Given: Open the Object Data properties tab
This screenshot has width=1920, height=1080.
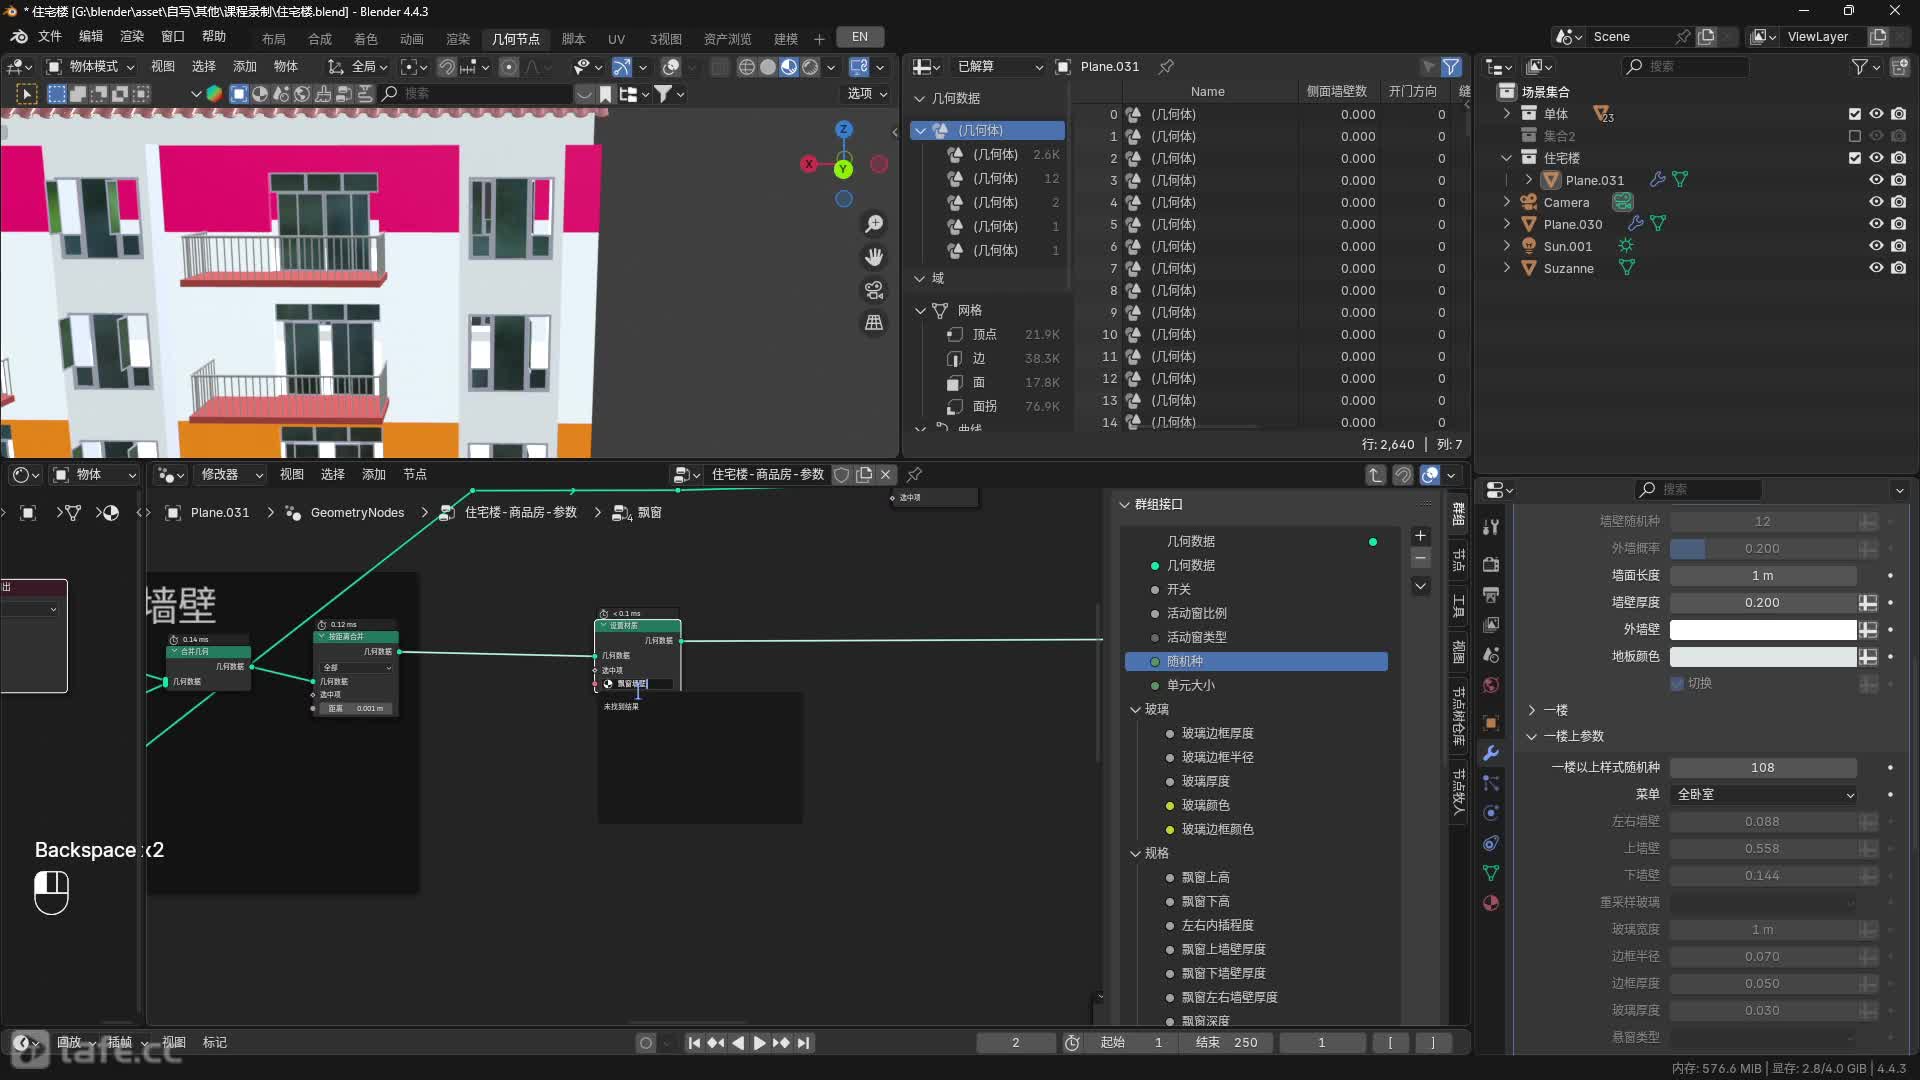Looking at the screenshot, I should [1491, 873].
